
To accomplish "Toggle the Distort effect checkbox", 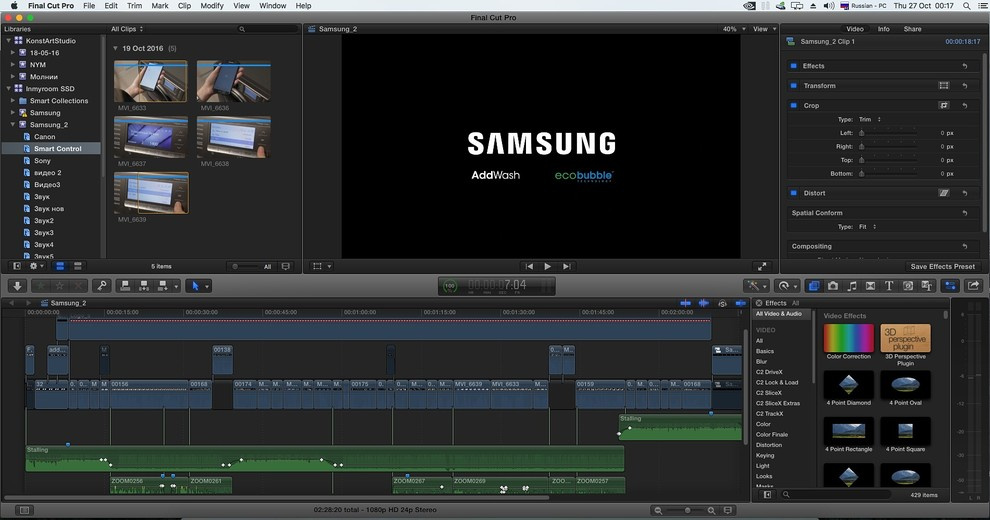I will [794, 193].
